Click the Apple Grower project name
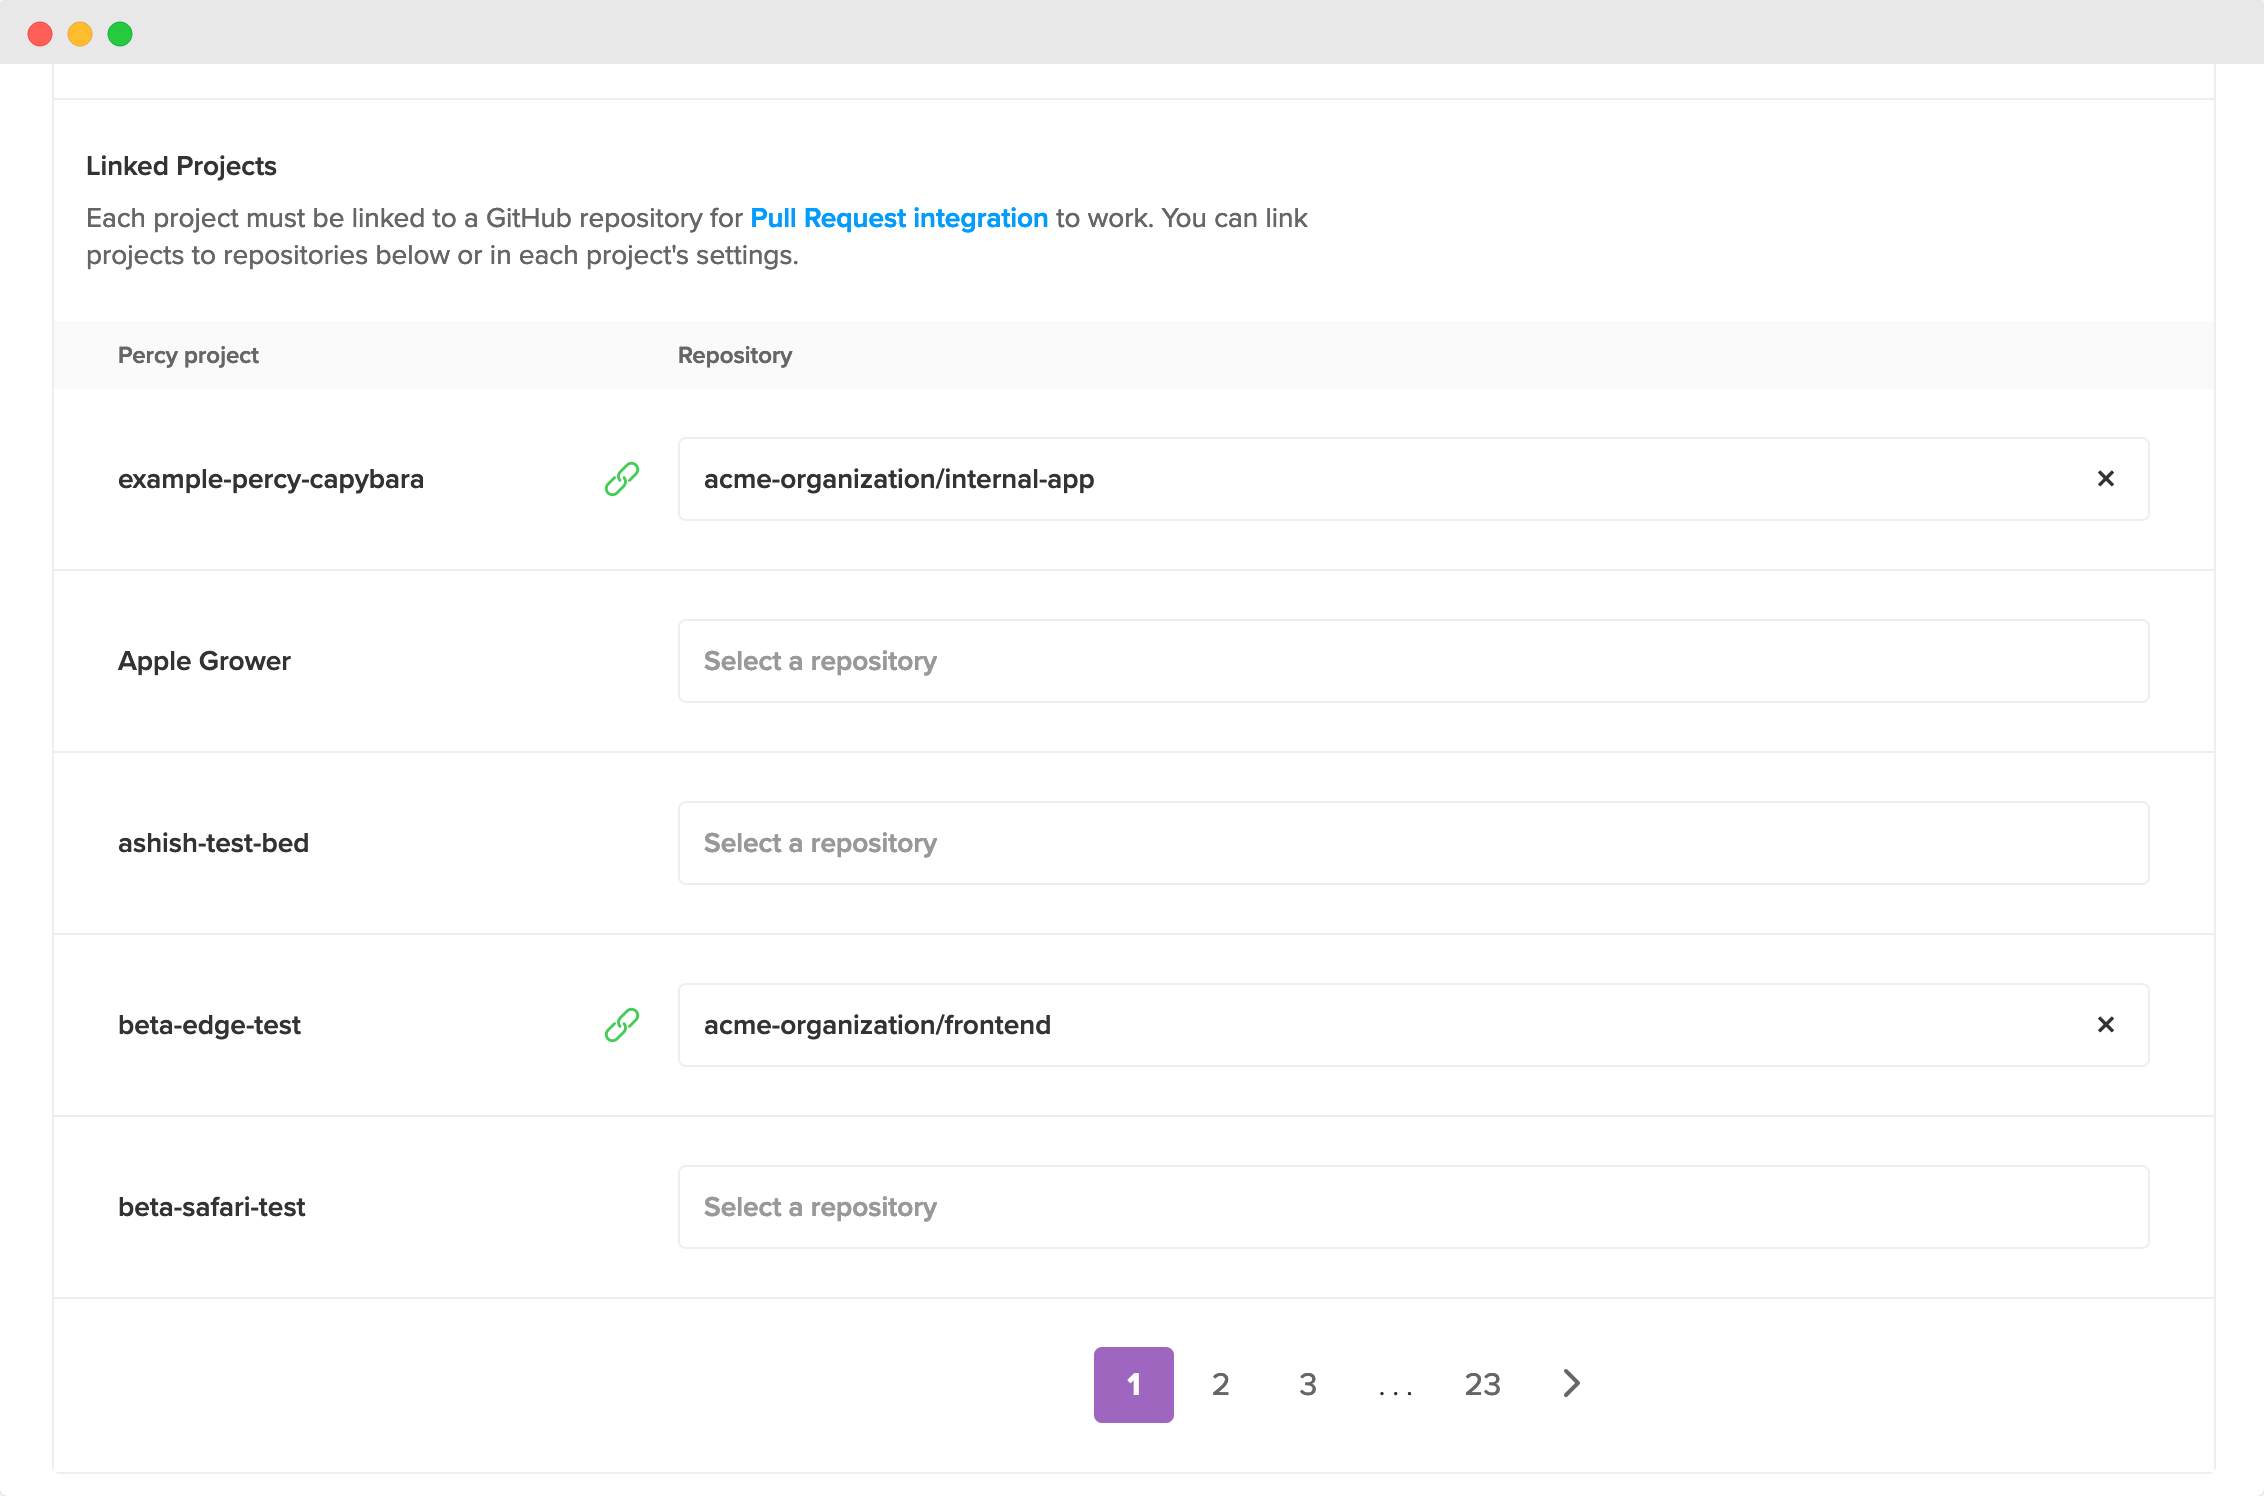This screenshot has width=2264, height=1496. point(204,661)
